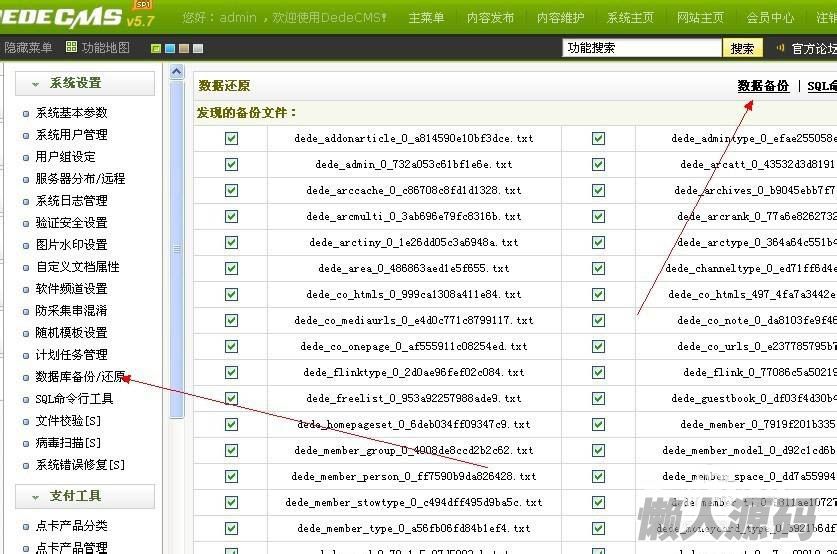Open 防采集串混淆 in sidebar
Viewport: 837px width, 554px height.
point(72,311)
